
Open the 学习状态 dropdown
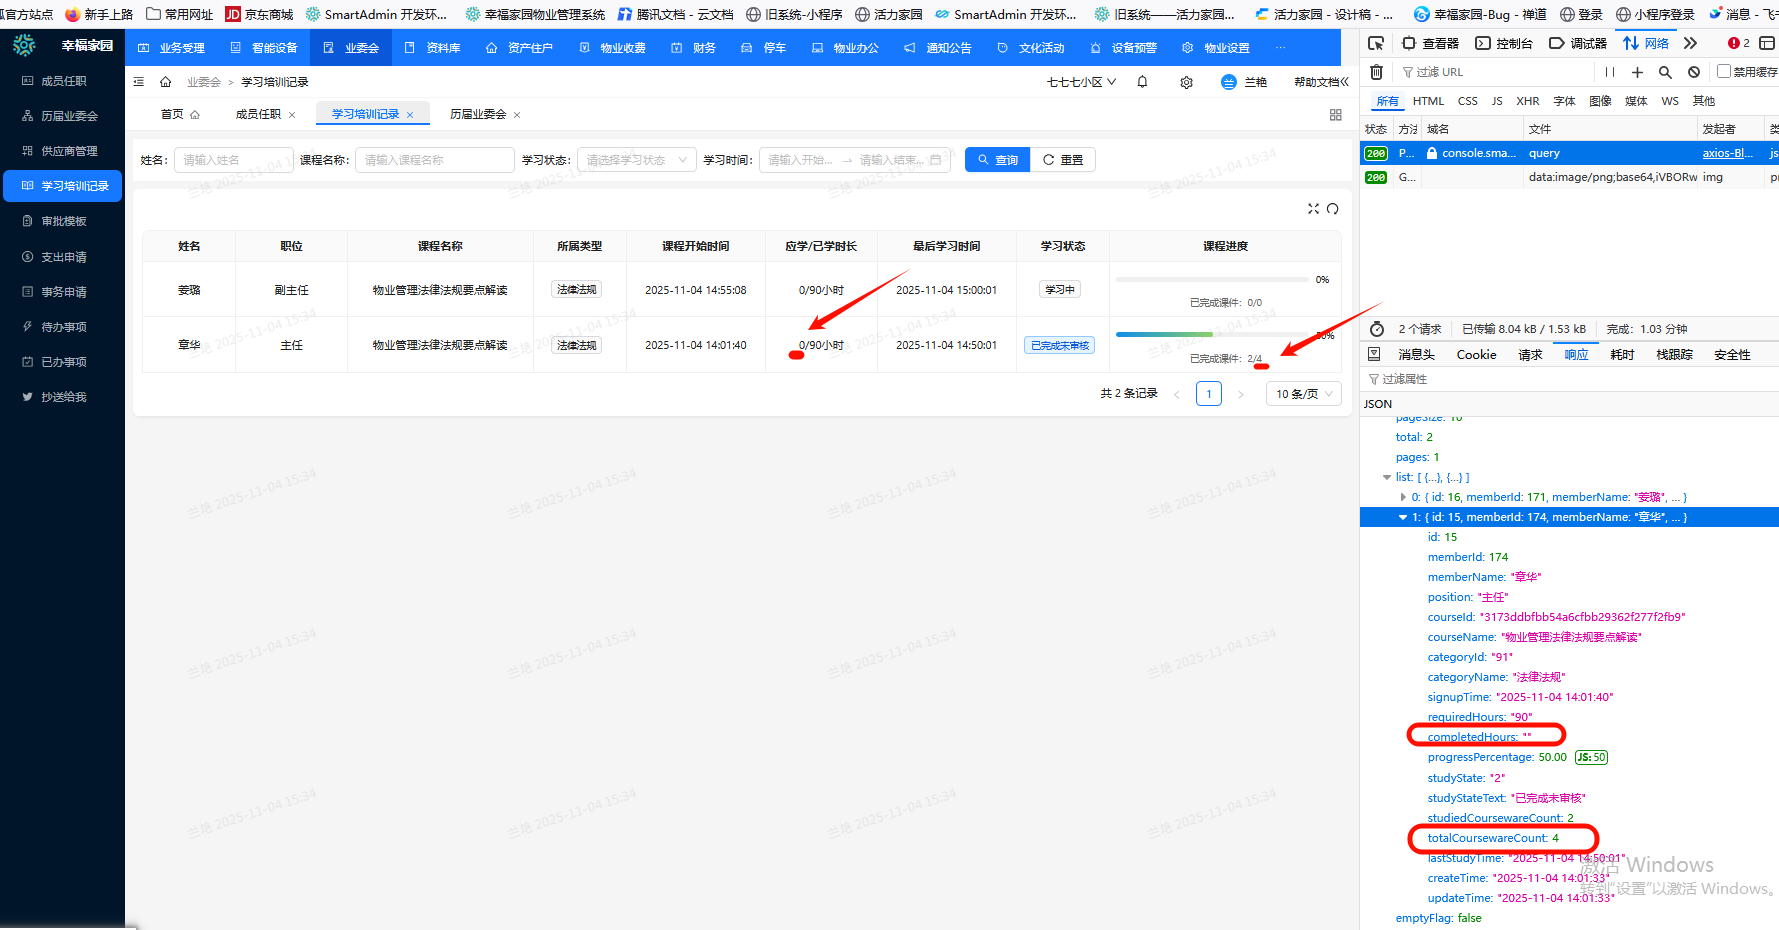(x=636, y=160)
